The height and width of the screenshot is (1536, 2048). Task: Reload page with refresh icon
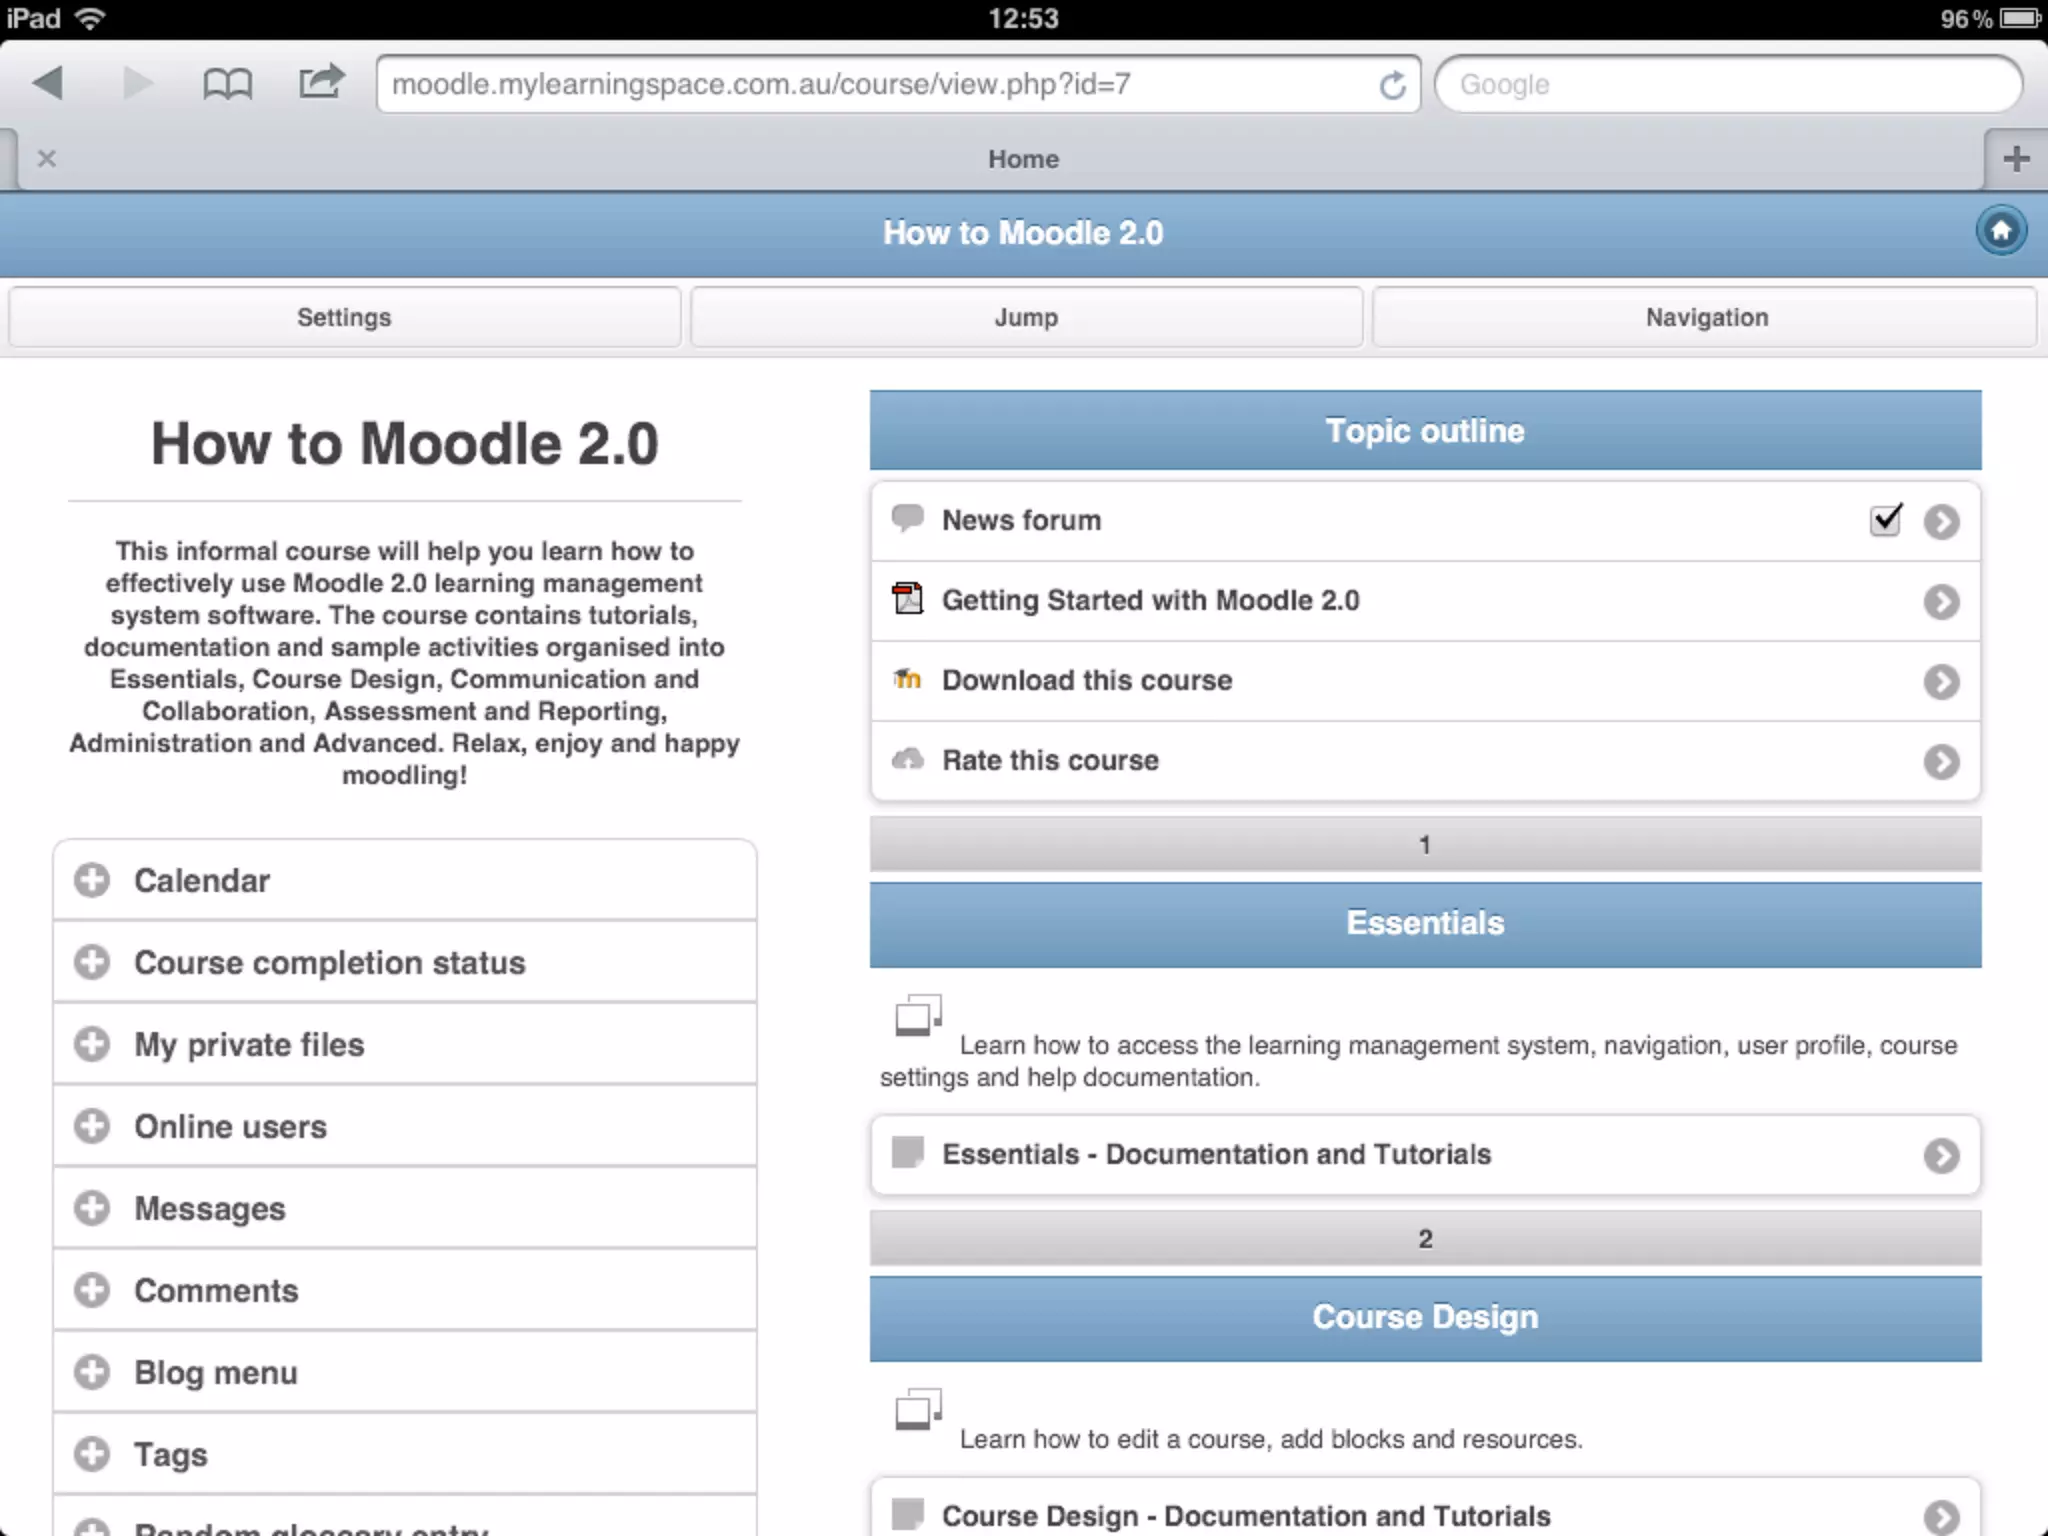pos(1392,85)
